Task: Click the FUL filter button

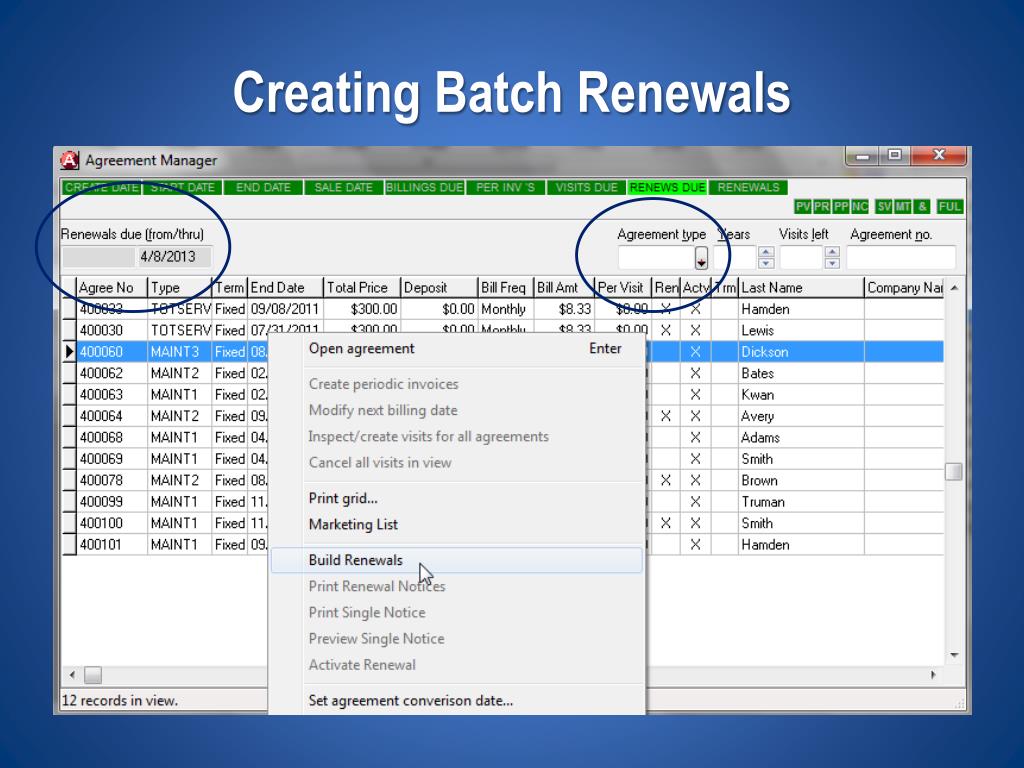Action: pyautogui.click(x=950, y=207)
